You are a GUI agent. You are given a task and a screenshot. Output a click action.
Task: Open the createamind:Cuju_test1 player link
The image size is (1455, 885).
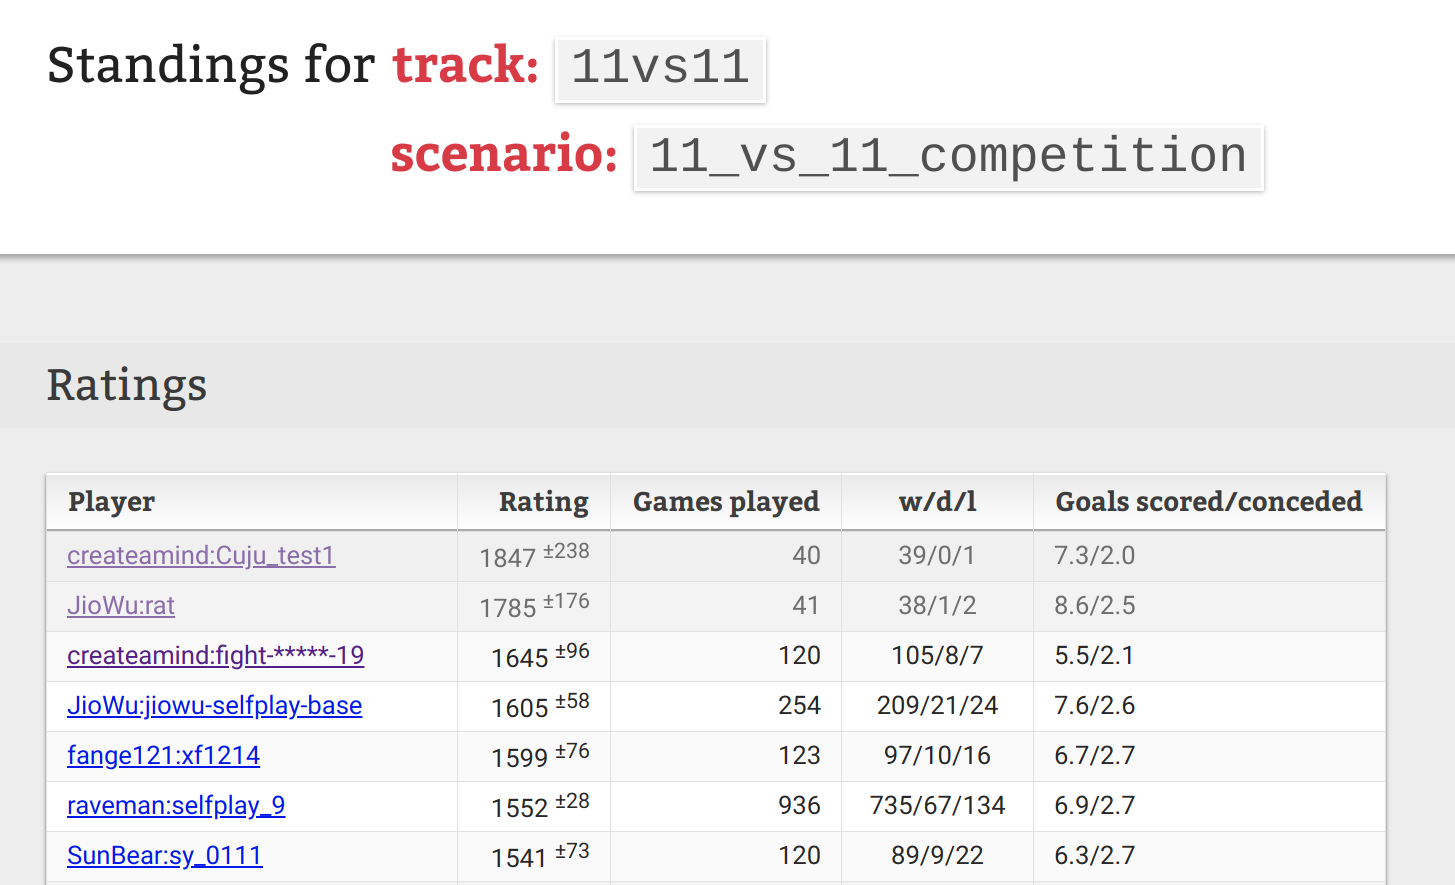[201, 556]
